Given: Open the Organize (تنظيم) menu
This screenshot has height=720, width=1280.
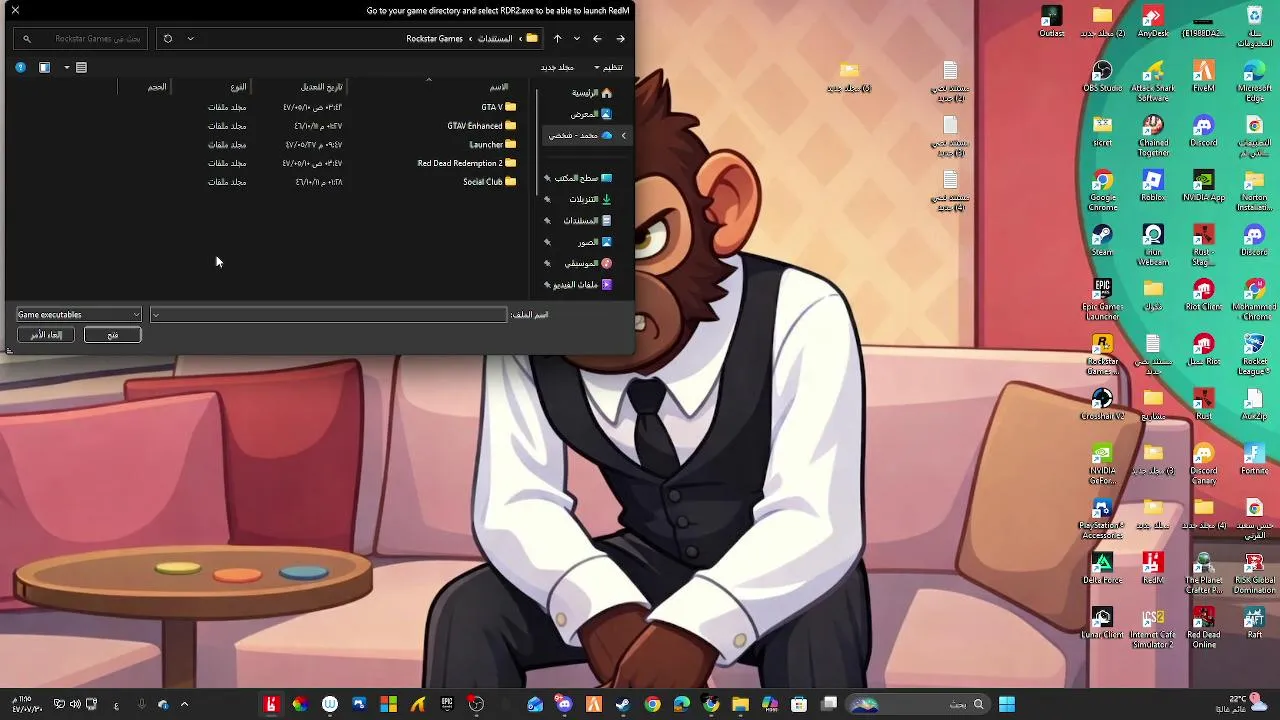Looking at the screenshot, I should (x=608, y=67).
